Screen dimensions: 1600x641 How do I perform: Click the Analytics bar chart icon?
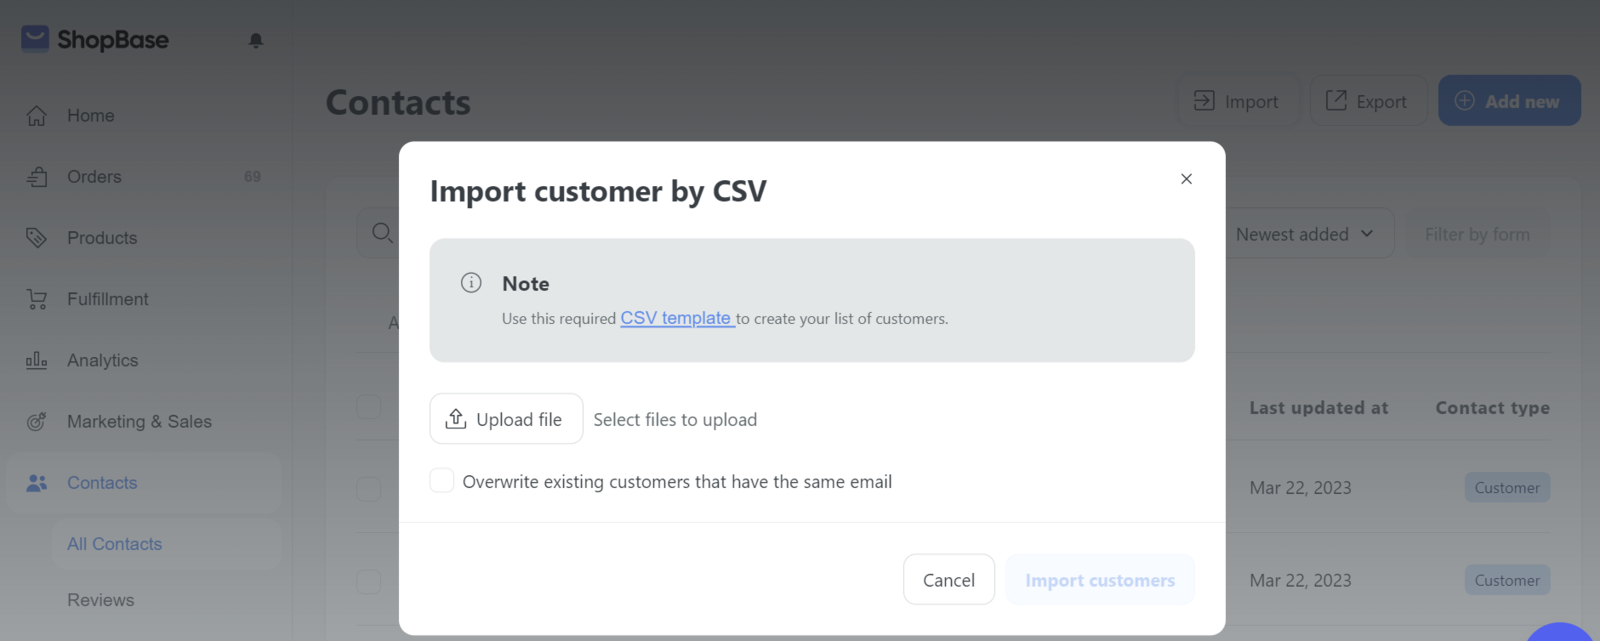point(37,360)
